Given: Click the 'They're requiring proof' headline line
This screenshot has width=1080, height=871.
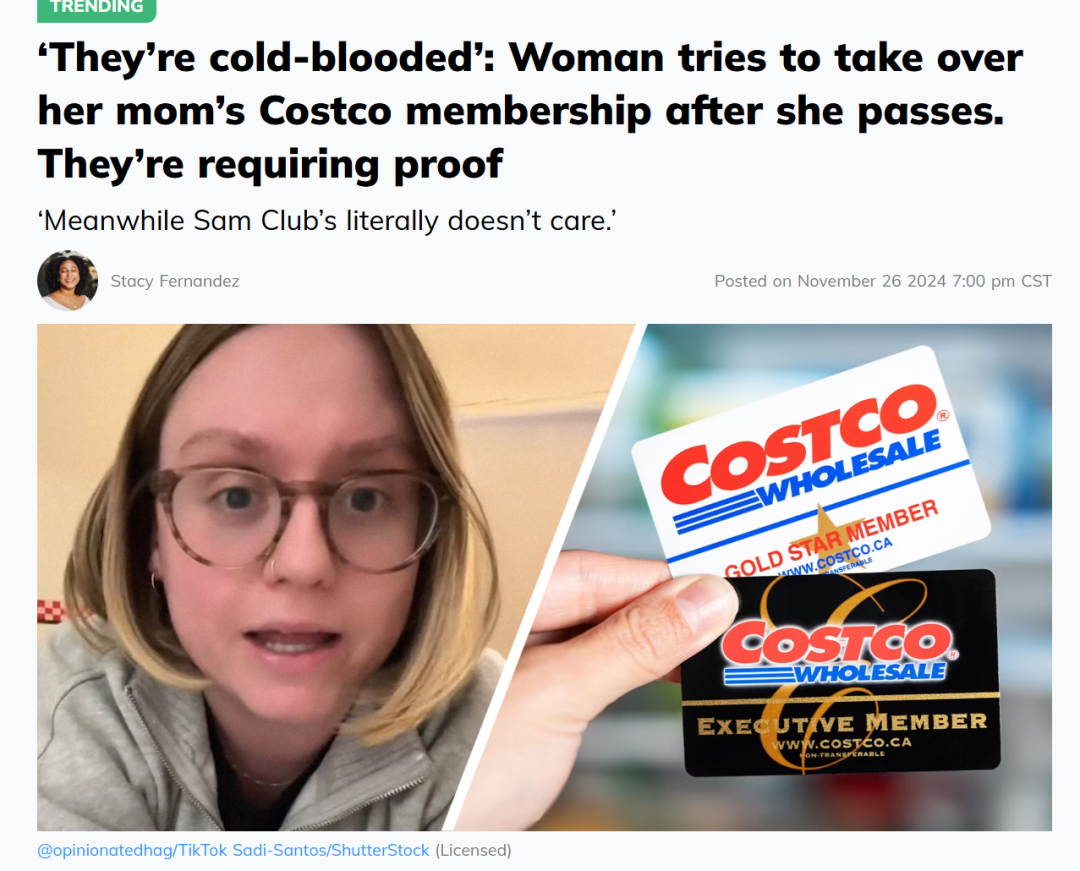Looking at the screenshot, I should 270,164.
